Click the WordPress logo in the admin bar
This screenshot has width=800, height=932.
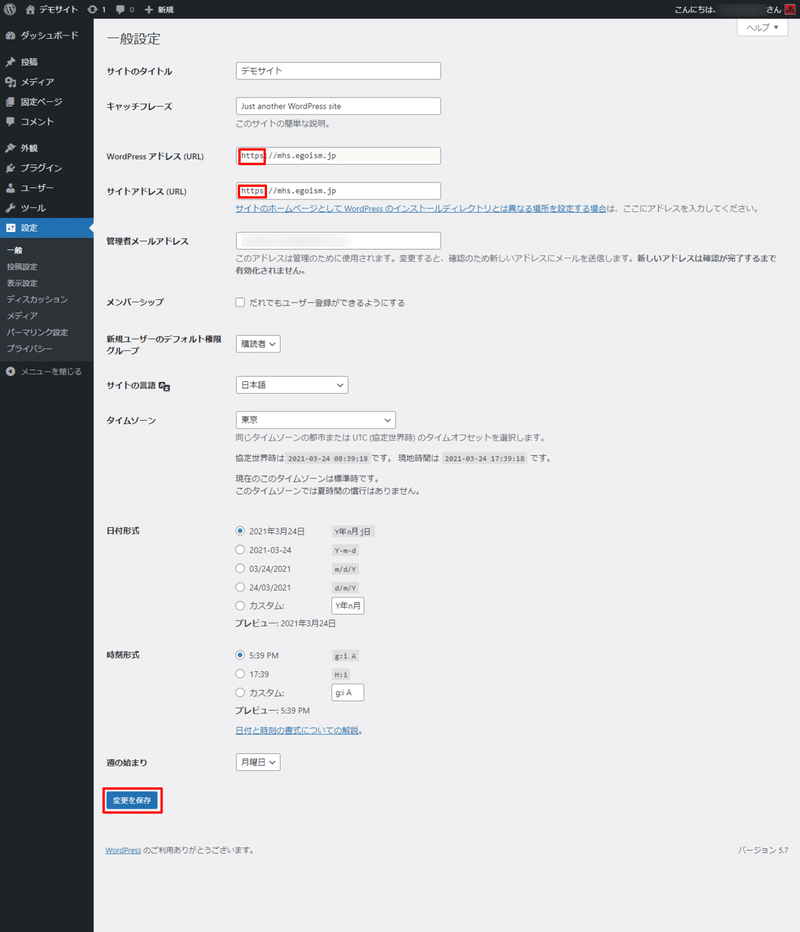[11, 9]
